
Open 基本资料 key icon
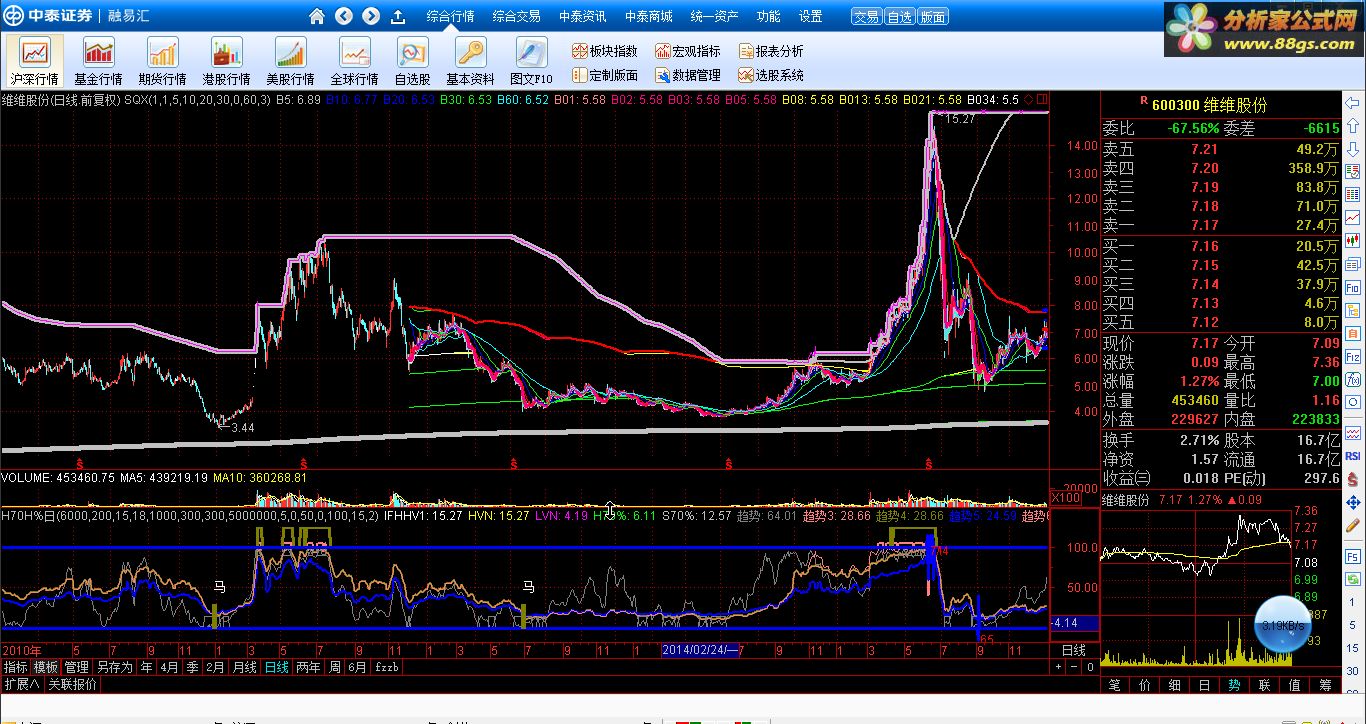click(470, 61)
